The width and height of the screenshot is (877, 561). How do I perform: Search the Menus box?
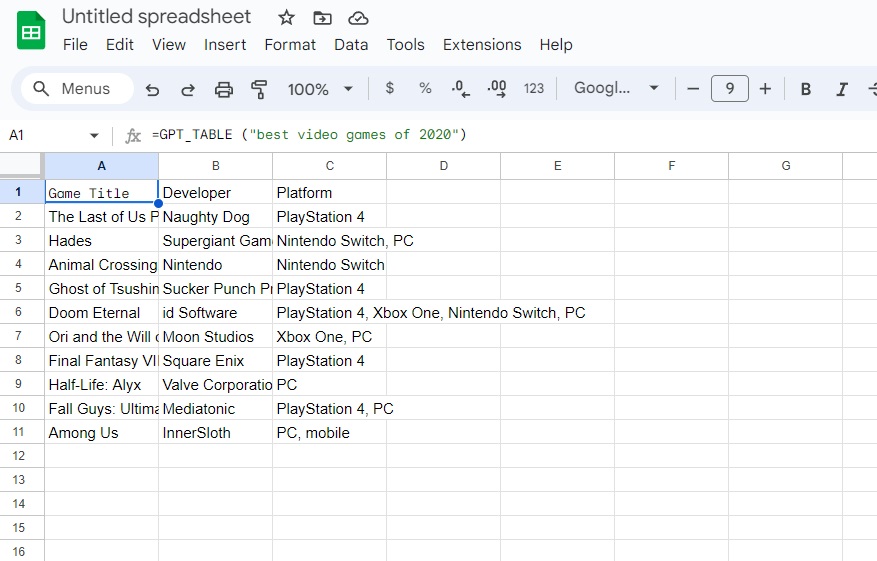(x=77, y=88)
